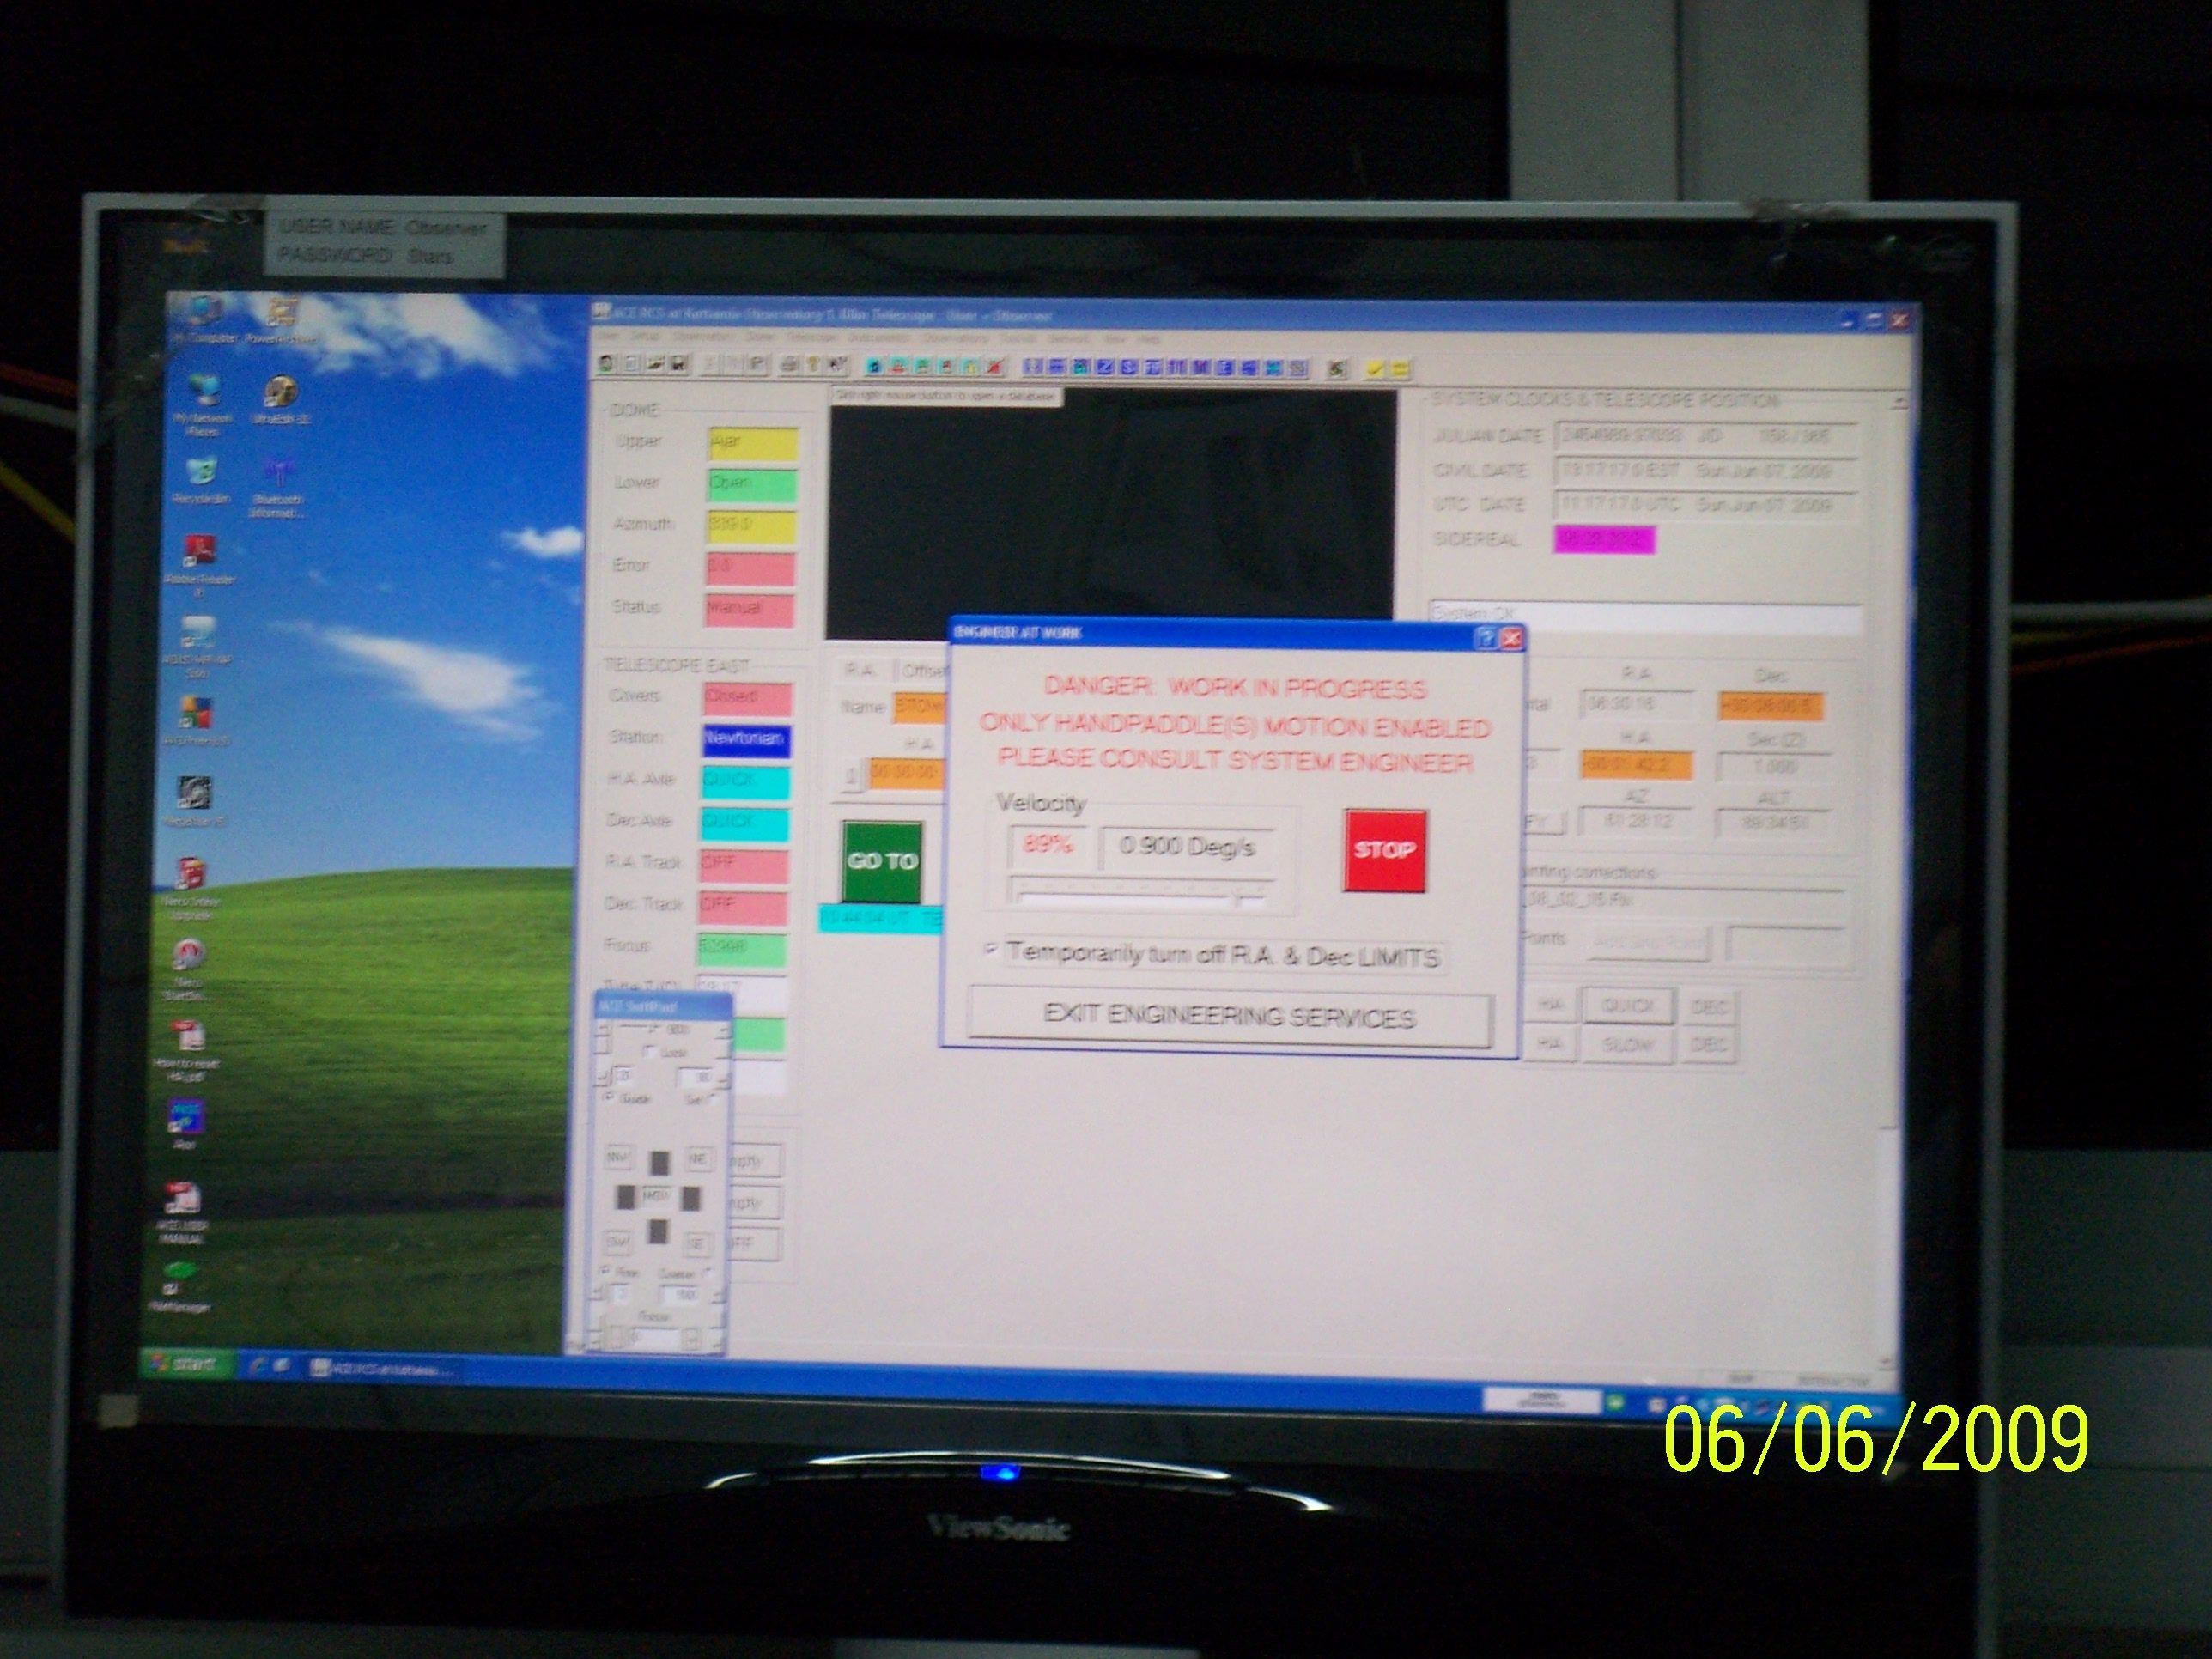Open the Recycle Bin desktop icon
The width and height of the screenshot is (2212, 1659).
click(x=201, y=470)
